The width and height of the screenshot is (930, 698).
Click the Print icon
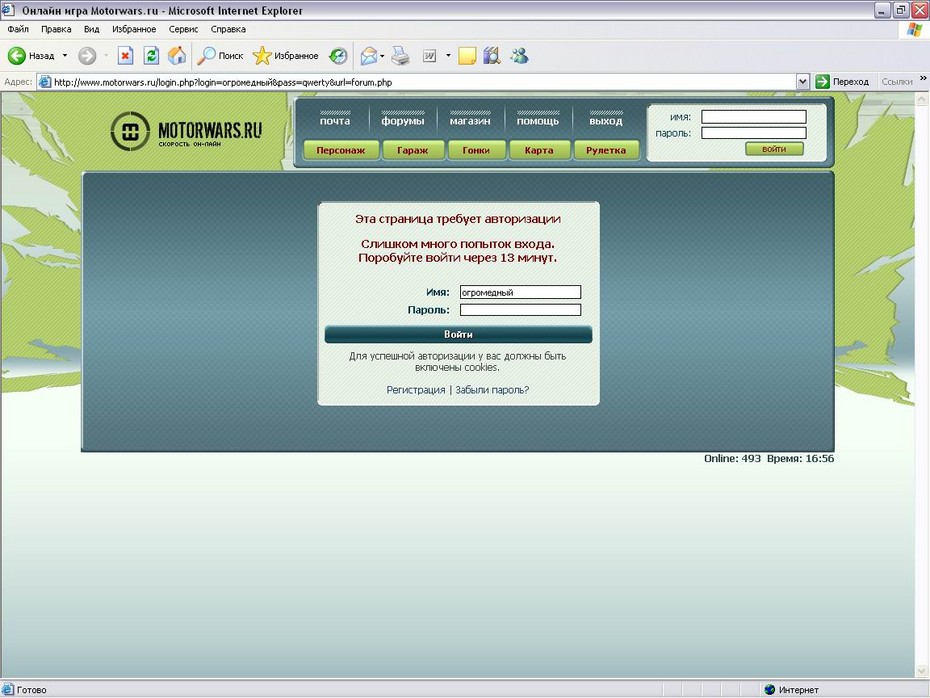pyautogui.click(x=401, y=56)
